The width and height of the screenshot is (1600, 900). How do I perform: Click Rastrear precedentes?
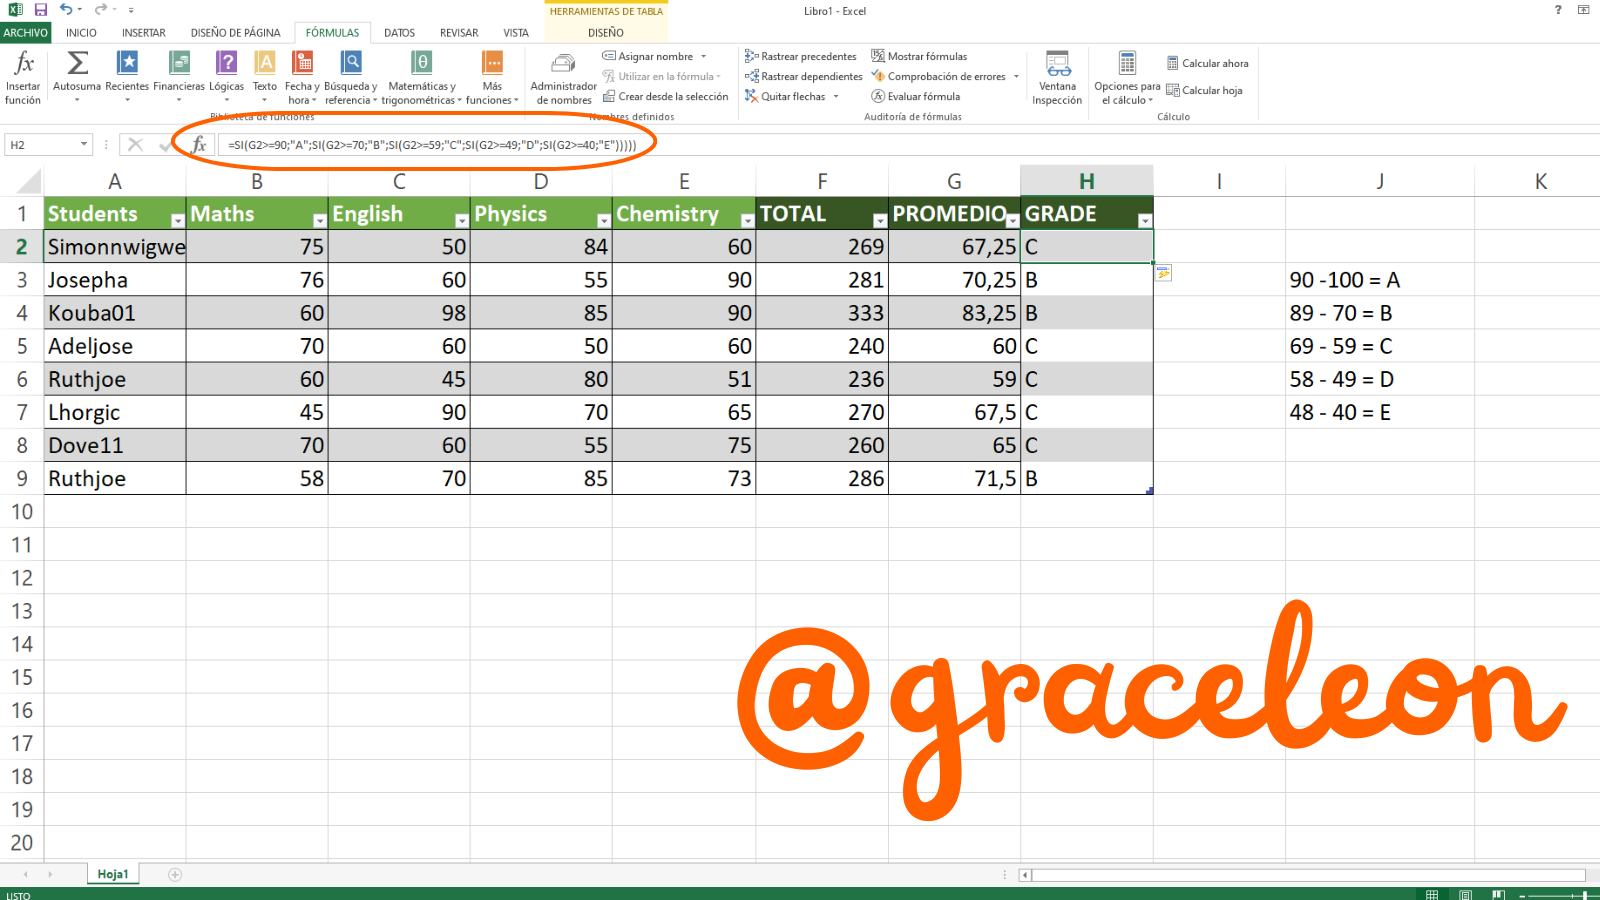point(800,56)
